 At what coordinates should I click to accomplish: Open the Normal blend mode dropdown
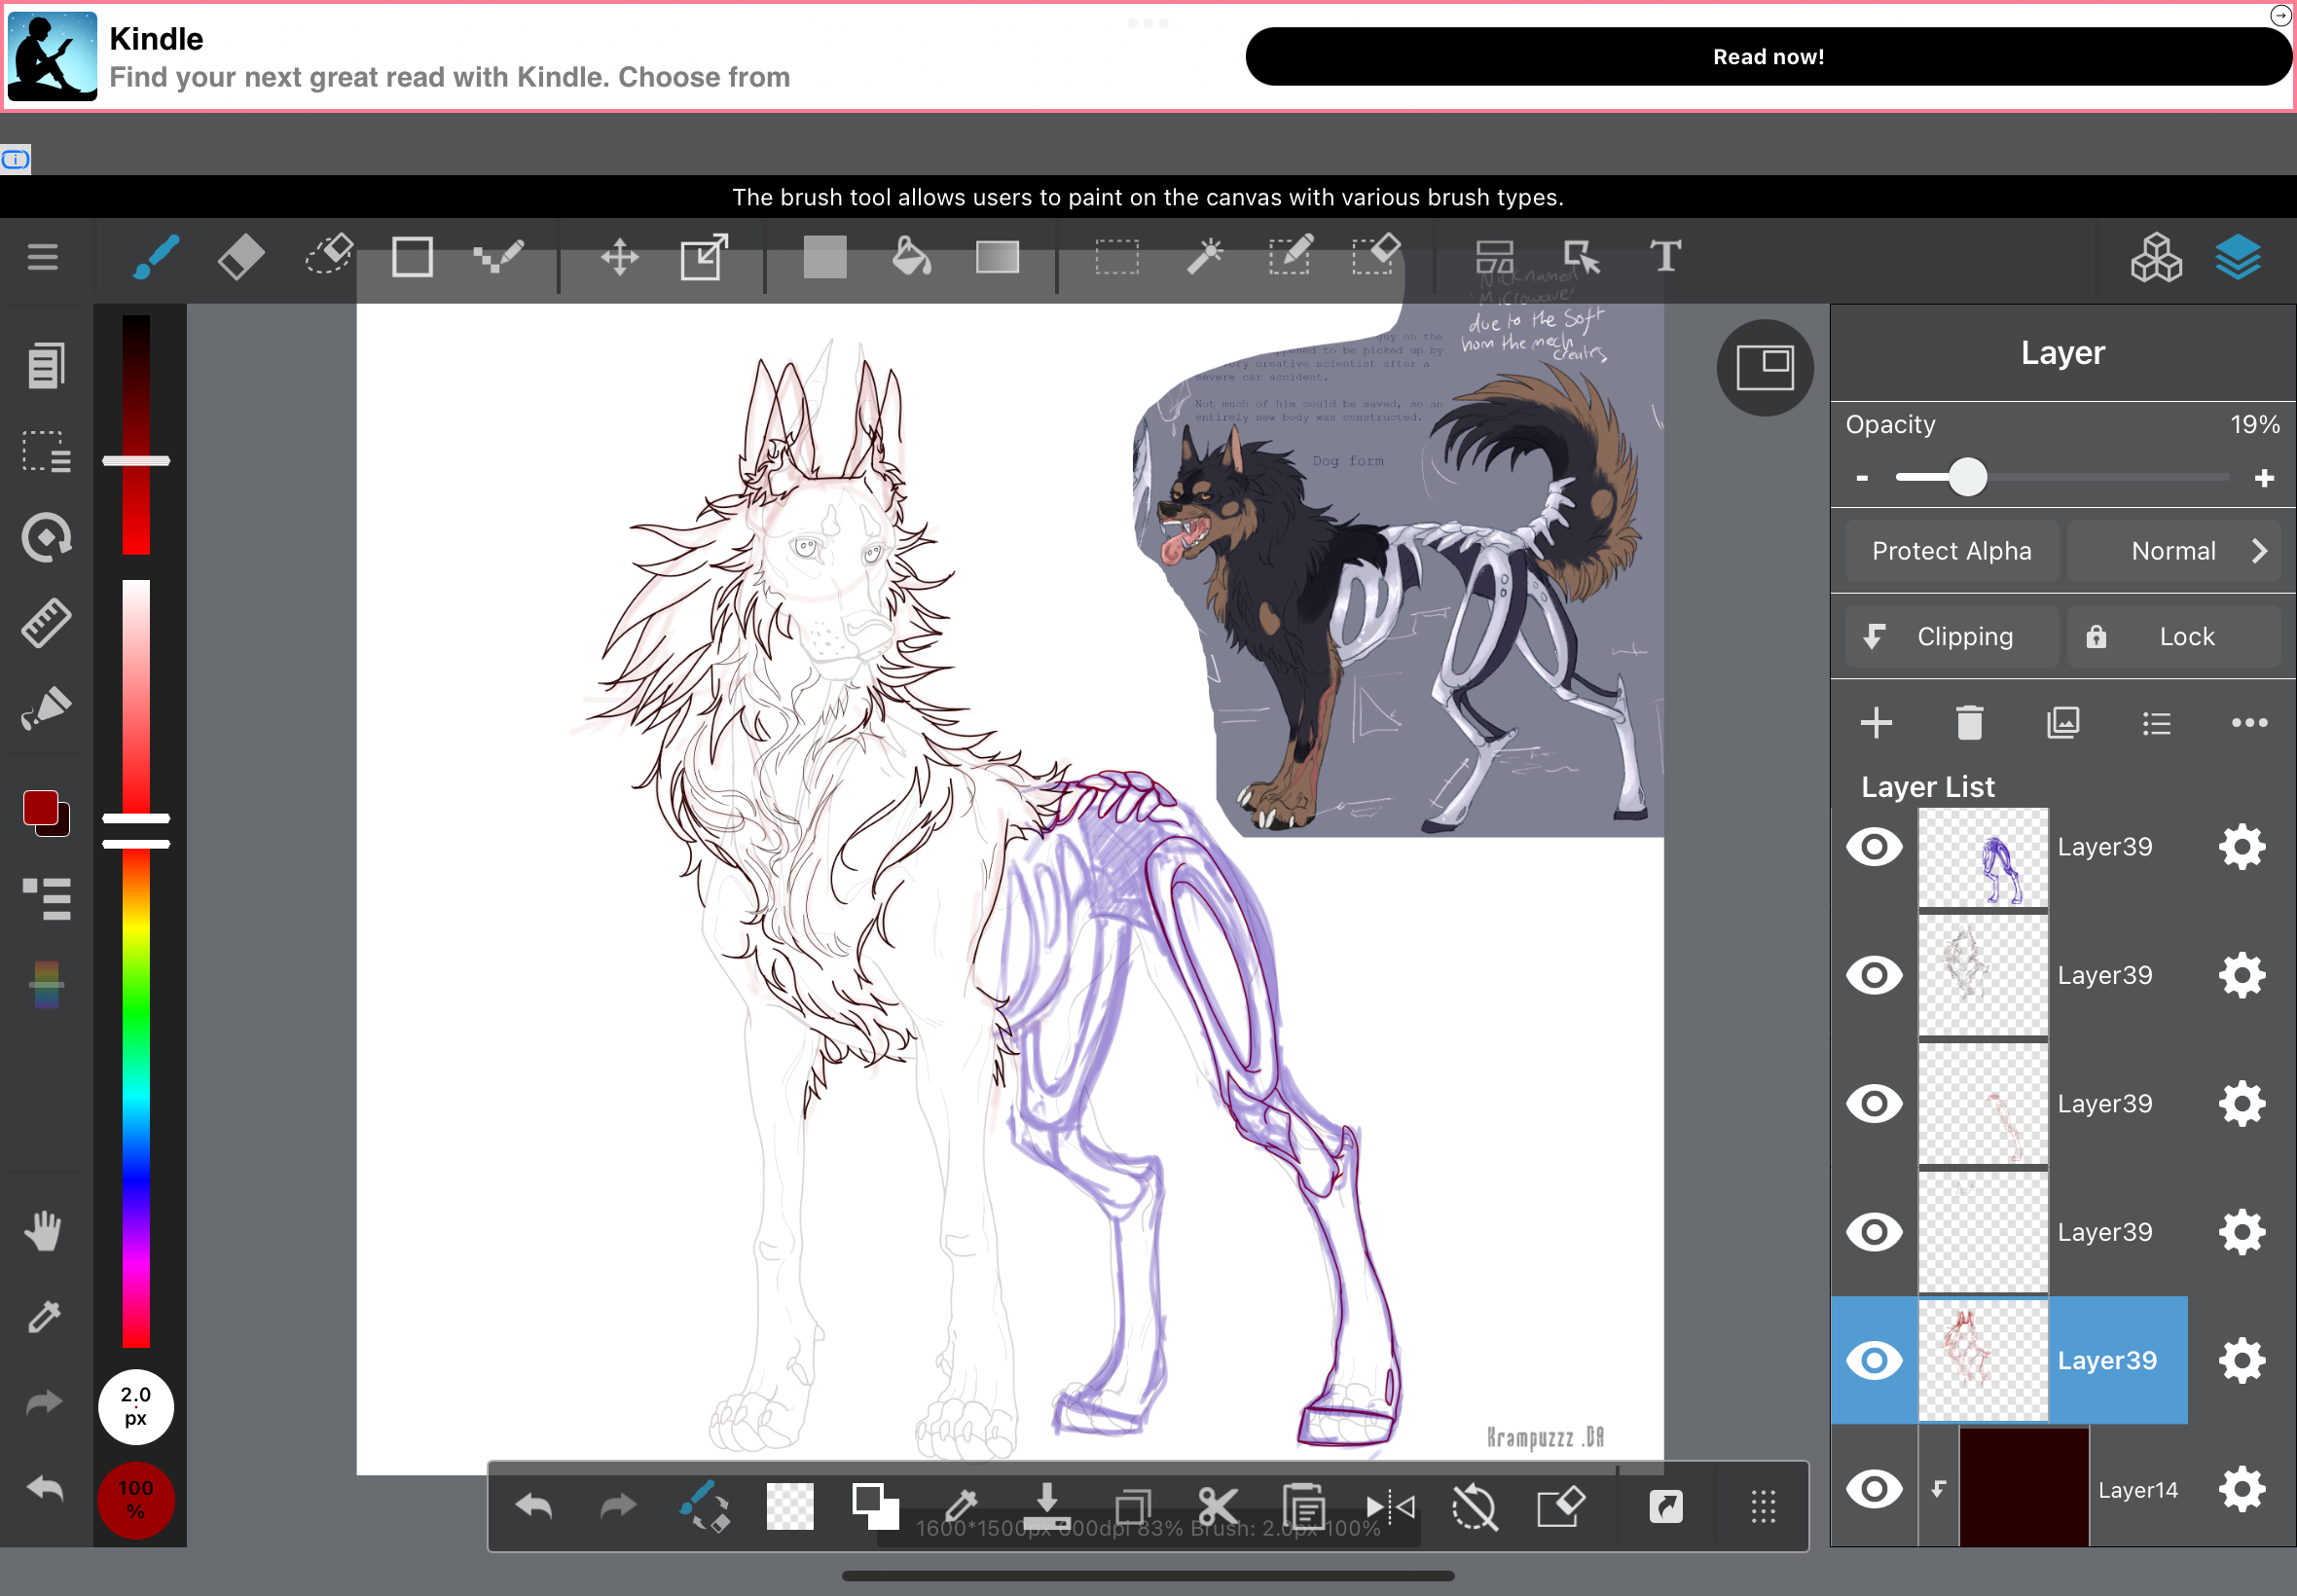[x=2173, y=551]
